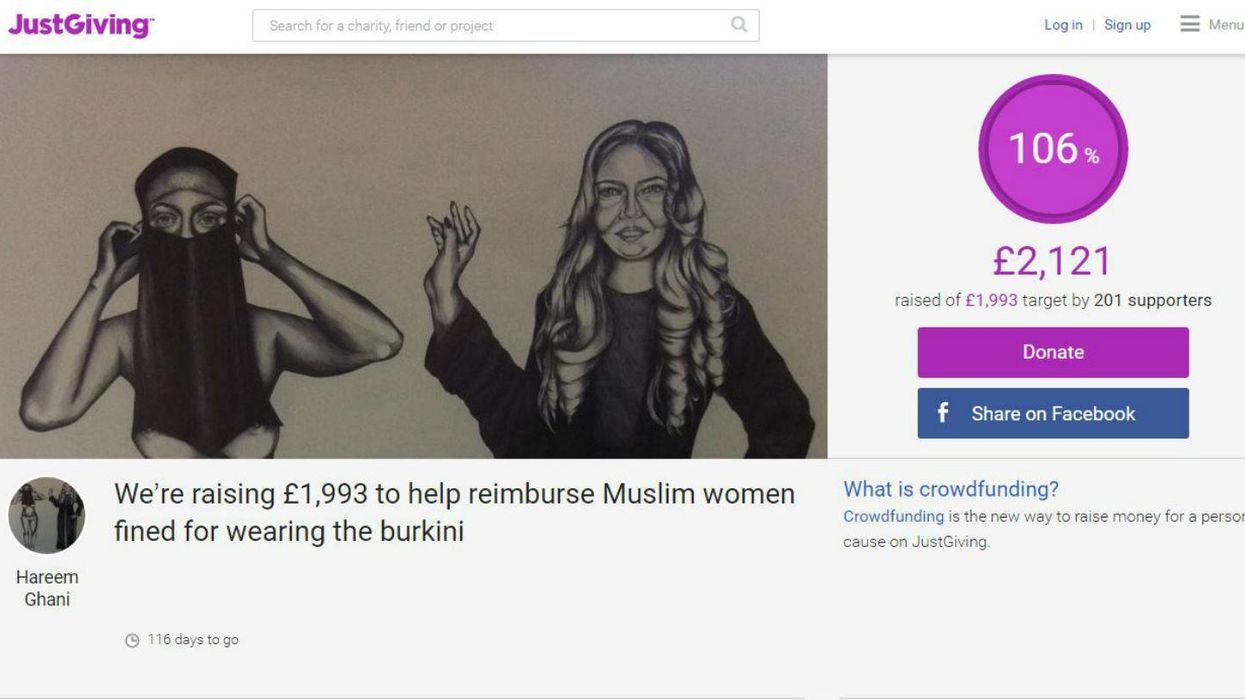
Task: Click the burkini fundraiser title text
Action: coord(455,512)
